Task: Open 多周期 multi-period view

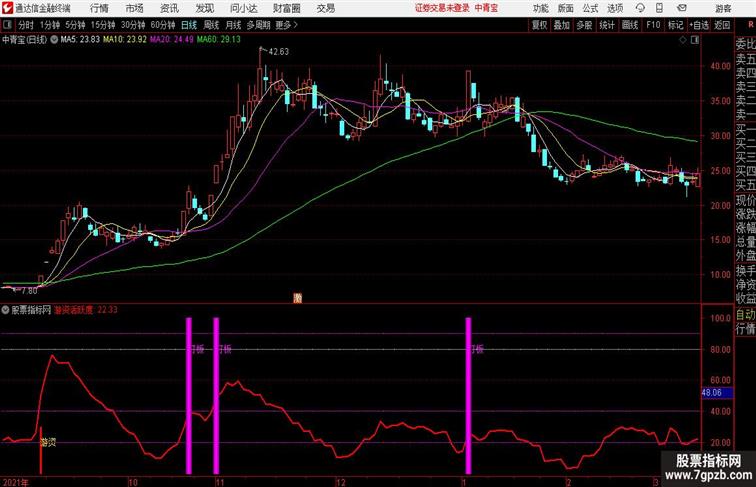Action: pyautogui.click(x=258, y=25)
